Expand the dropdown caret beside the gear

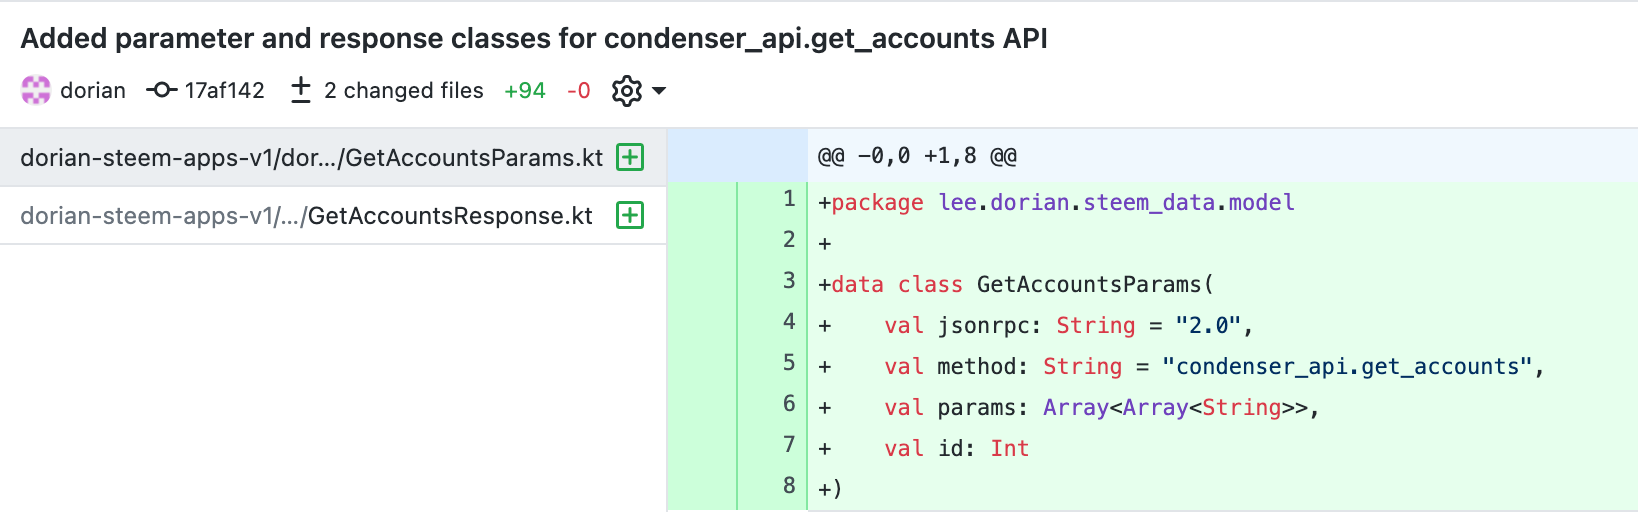click(659, 91)
